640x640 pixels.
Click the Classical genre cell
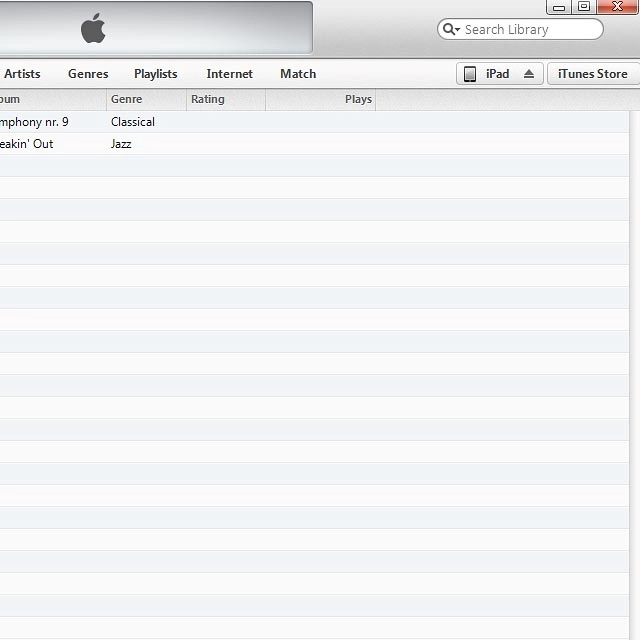click(133, 122)
